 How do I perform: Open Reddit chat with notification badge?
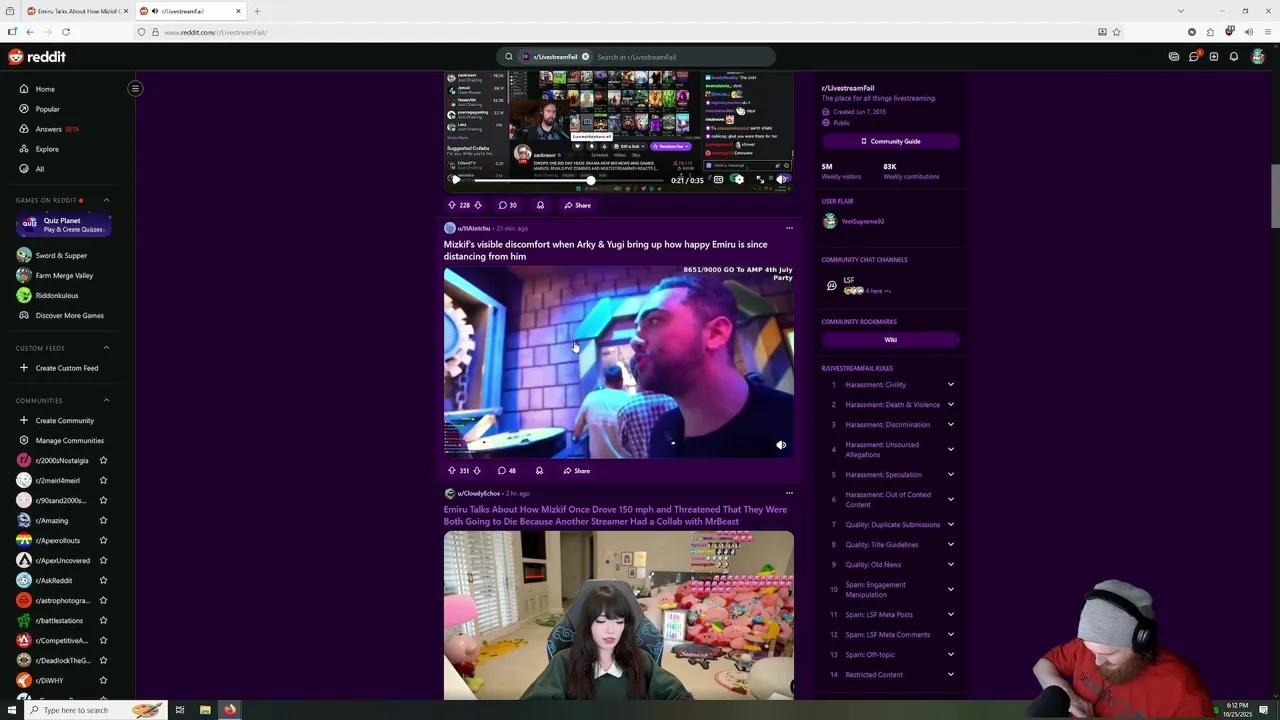(1194, 57)
